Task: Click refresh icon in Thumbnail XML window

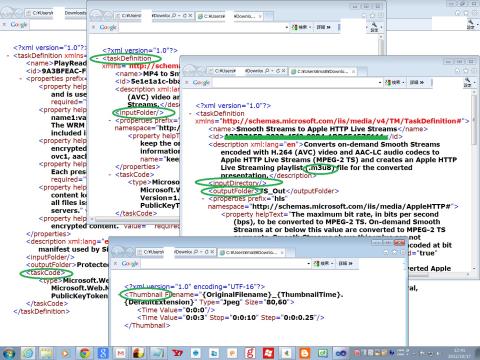Action: pos(207,252)
